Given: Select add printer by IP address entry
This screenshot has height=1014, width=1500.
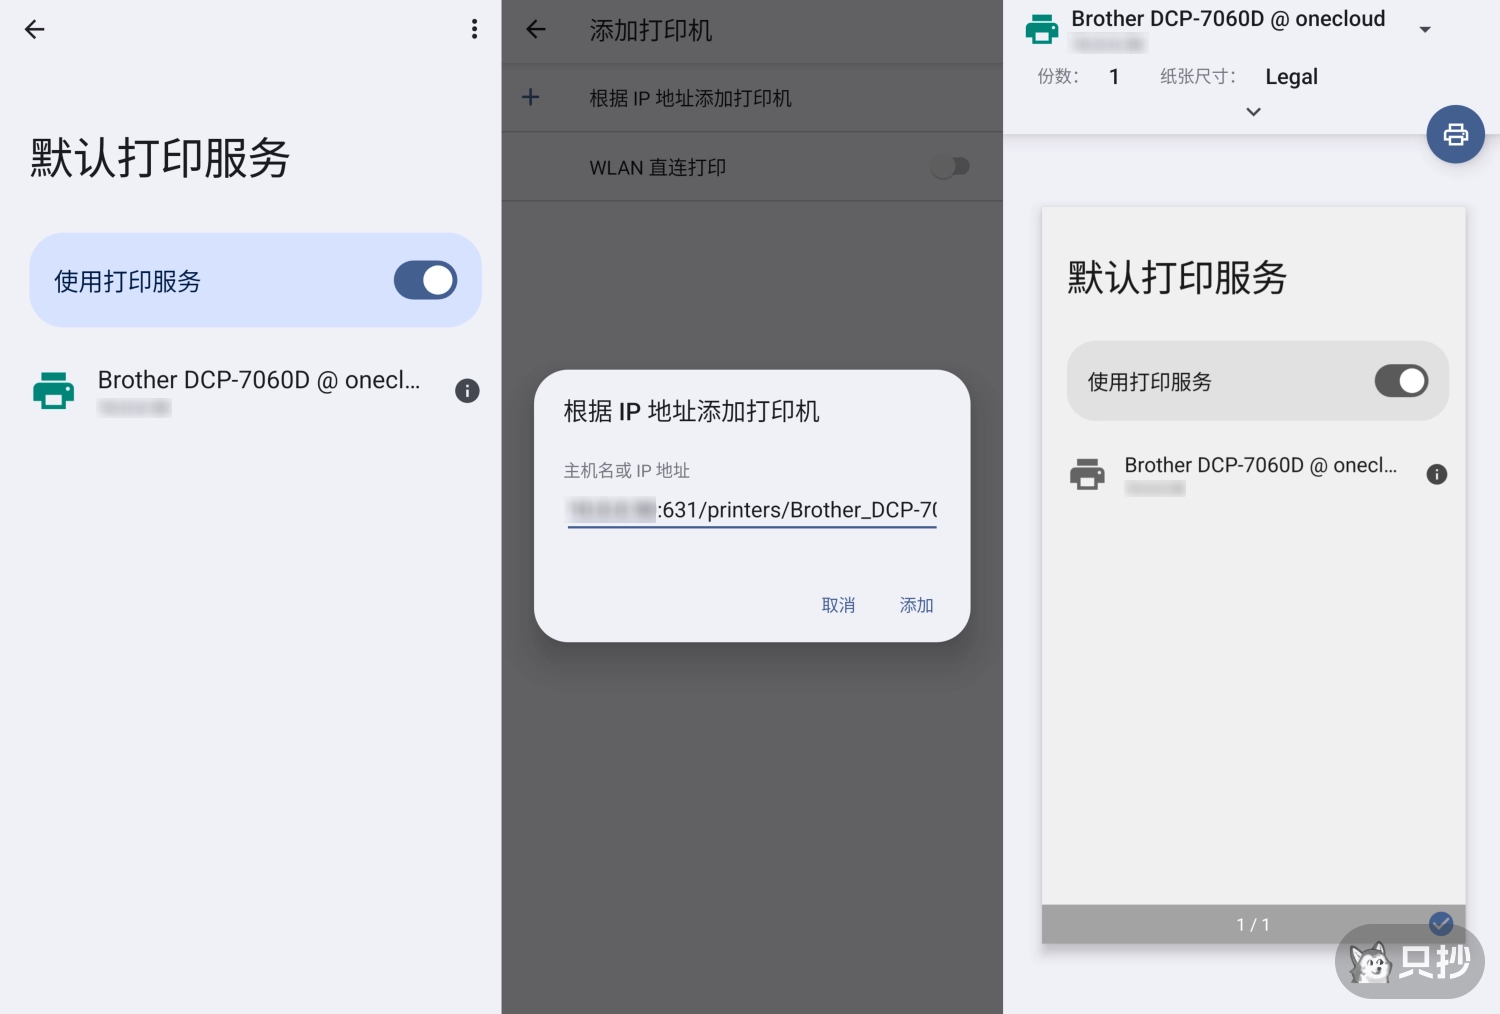Looking at the screenshot, I should tap(690, 98).
